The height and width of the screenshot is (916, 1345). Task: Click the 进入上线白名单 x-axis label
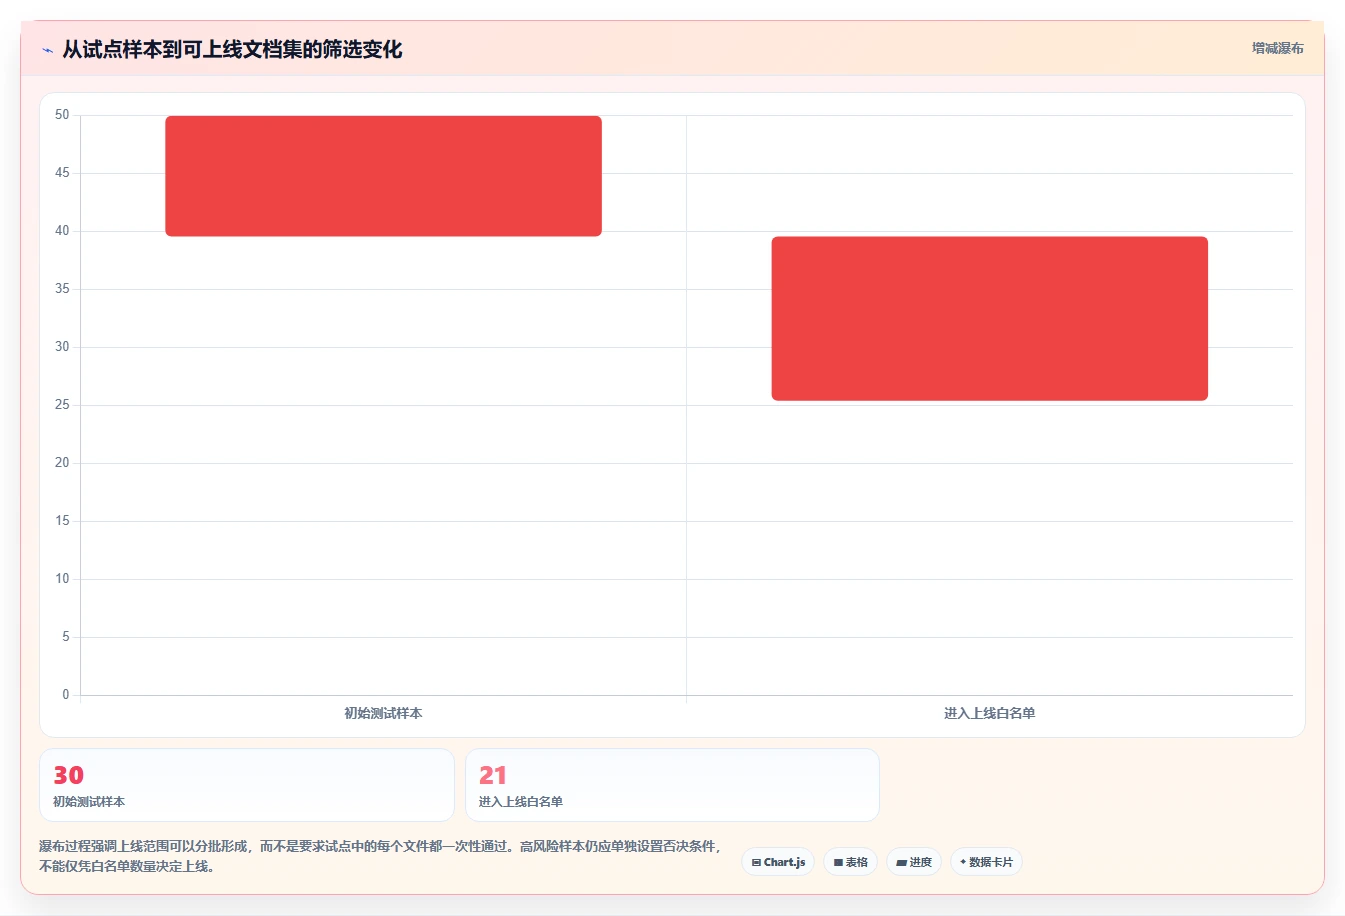(x=989, y=713)
